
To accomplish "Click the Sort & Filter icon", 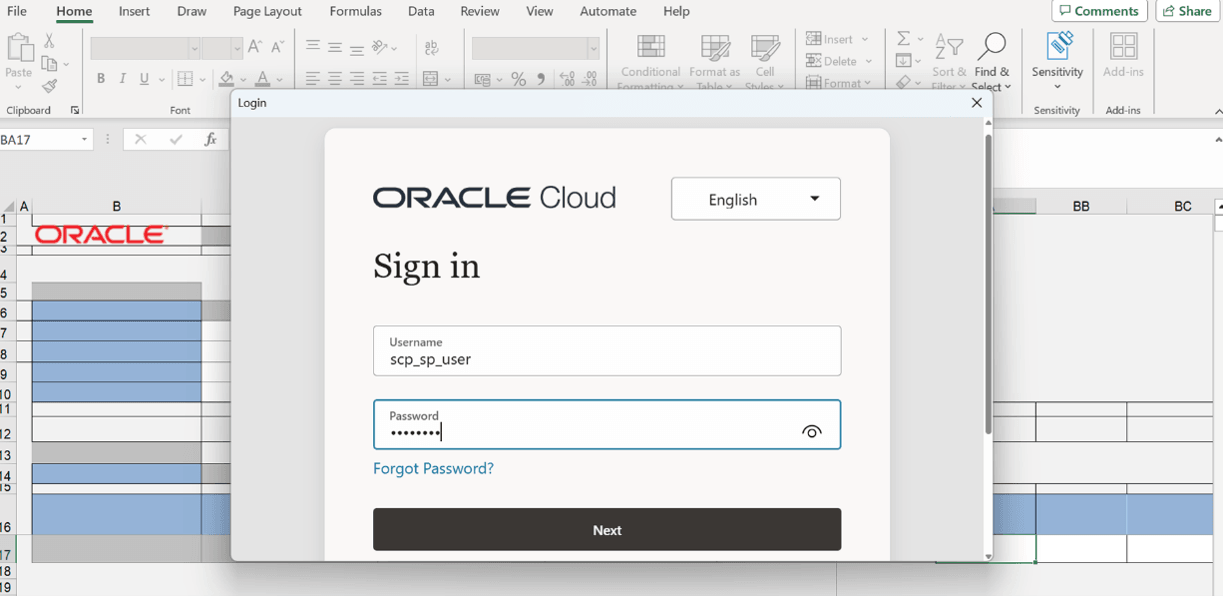I will coord(948,46).
